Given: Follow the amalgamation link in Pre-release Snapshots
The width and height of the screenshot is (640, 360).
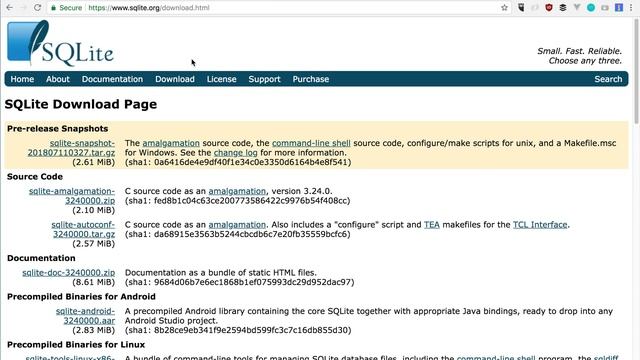Looking at the screenshot, I should click(171, 143).
